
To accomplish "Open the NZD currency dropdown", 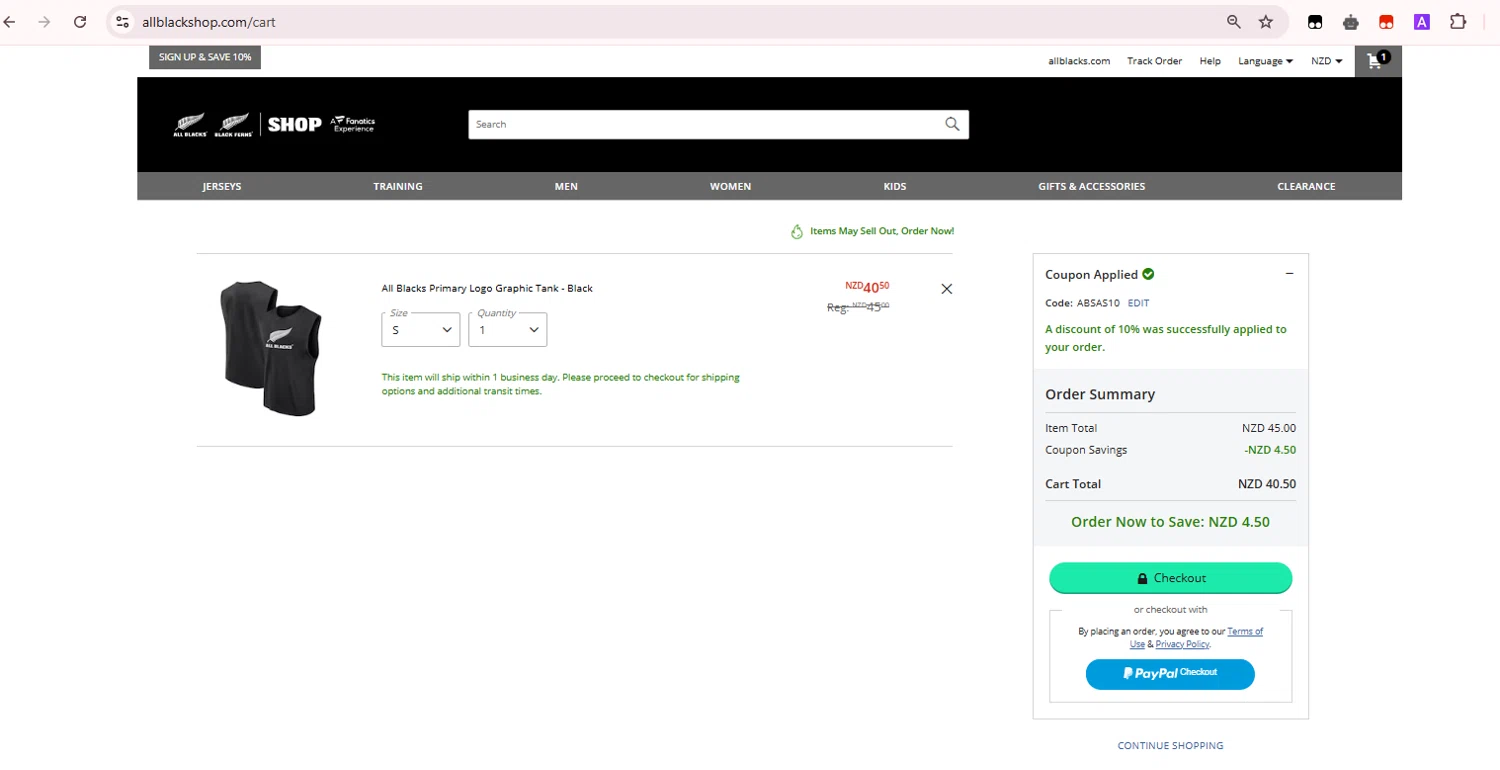I will point(1327,61).
